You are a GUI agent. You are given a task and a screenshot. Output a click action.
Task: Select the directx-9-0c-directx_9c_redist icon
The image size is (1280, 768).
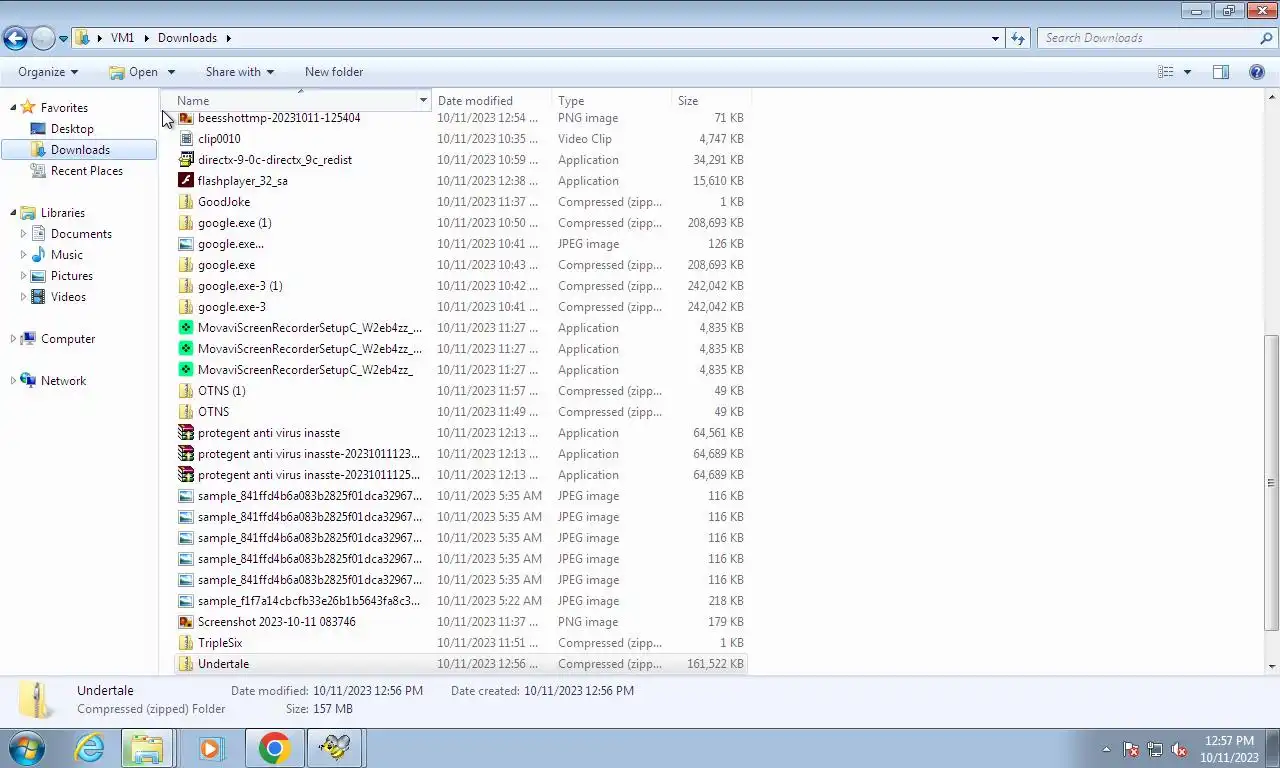pyautogui.click(x=186, y=160)
